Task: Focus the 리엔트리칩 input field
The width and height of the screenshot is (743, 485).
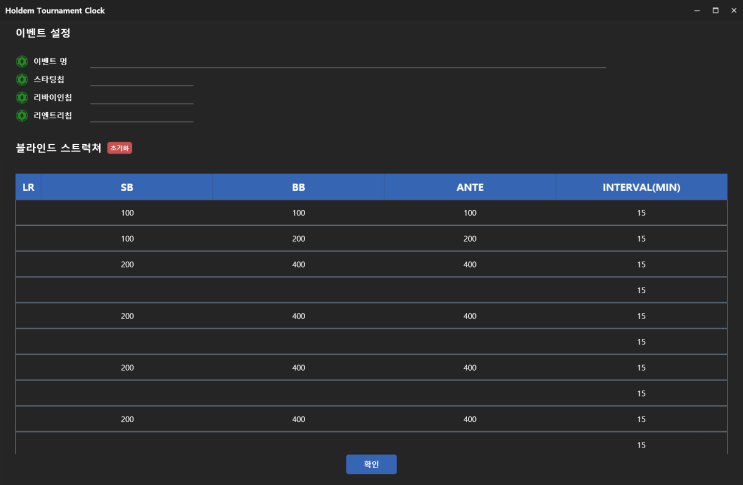Action: (x=142, y=116)
